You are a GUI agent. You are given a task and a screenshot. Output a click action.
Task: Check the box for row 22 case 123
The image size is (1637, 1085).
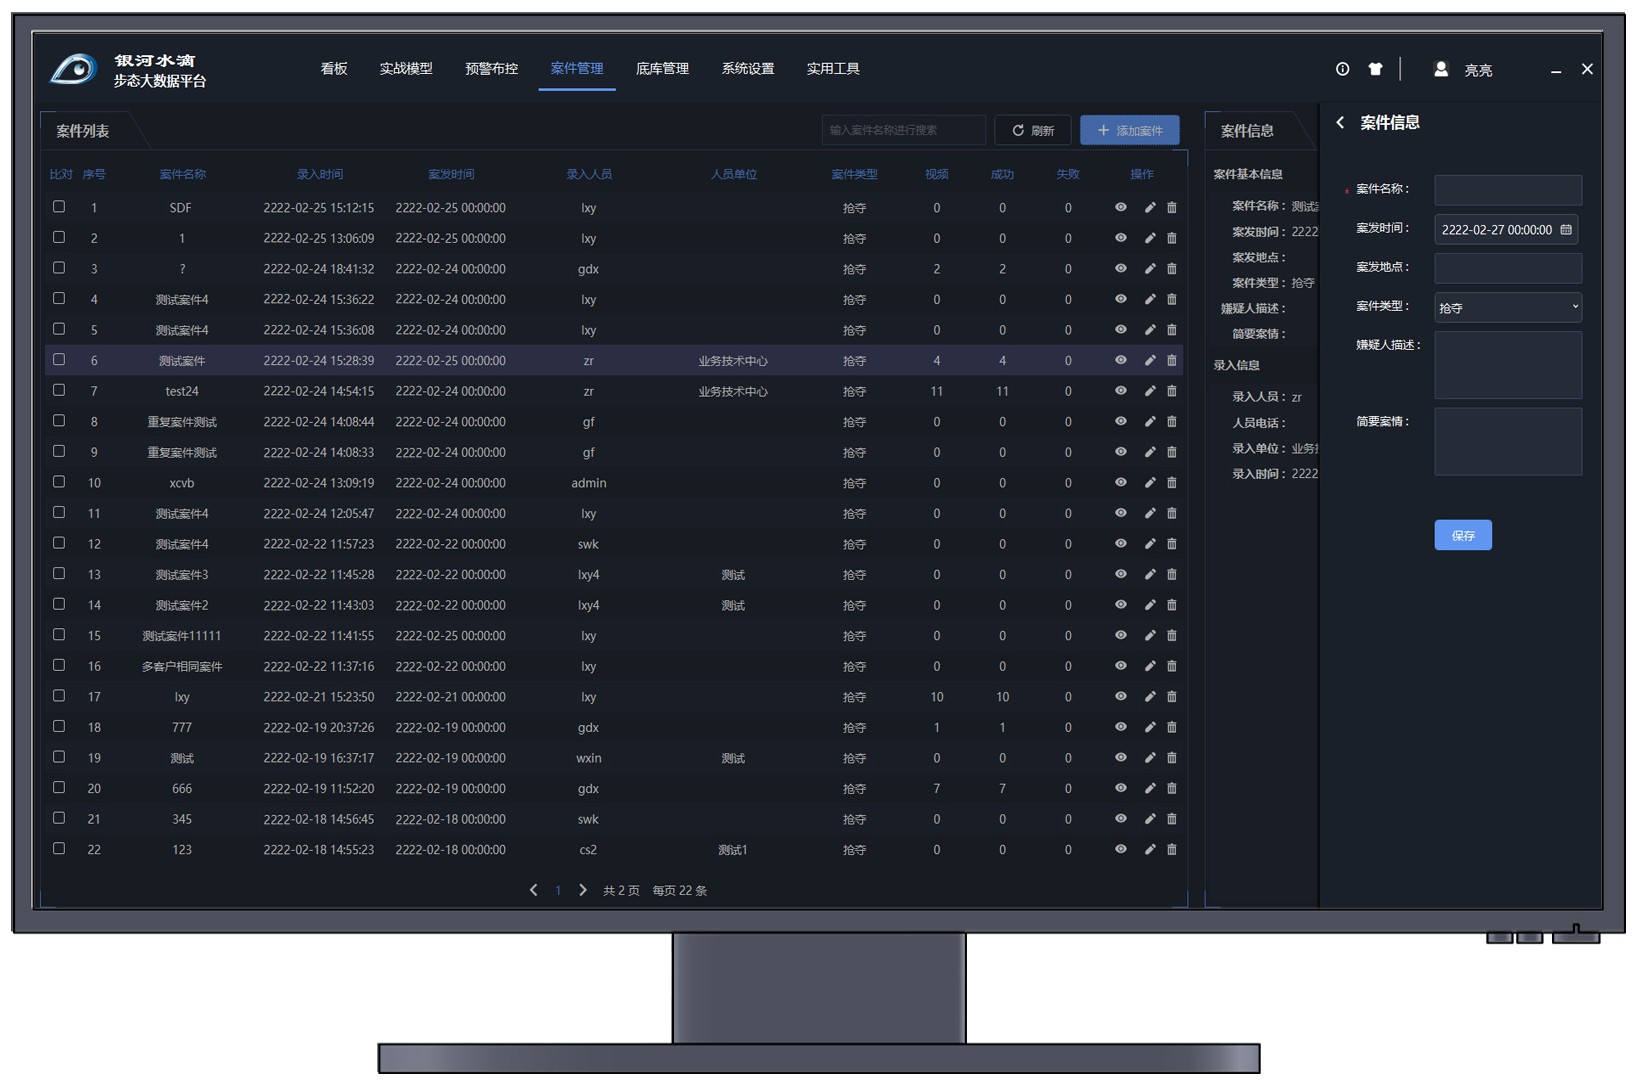click(x=59, y=849)
